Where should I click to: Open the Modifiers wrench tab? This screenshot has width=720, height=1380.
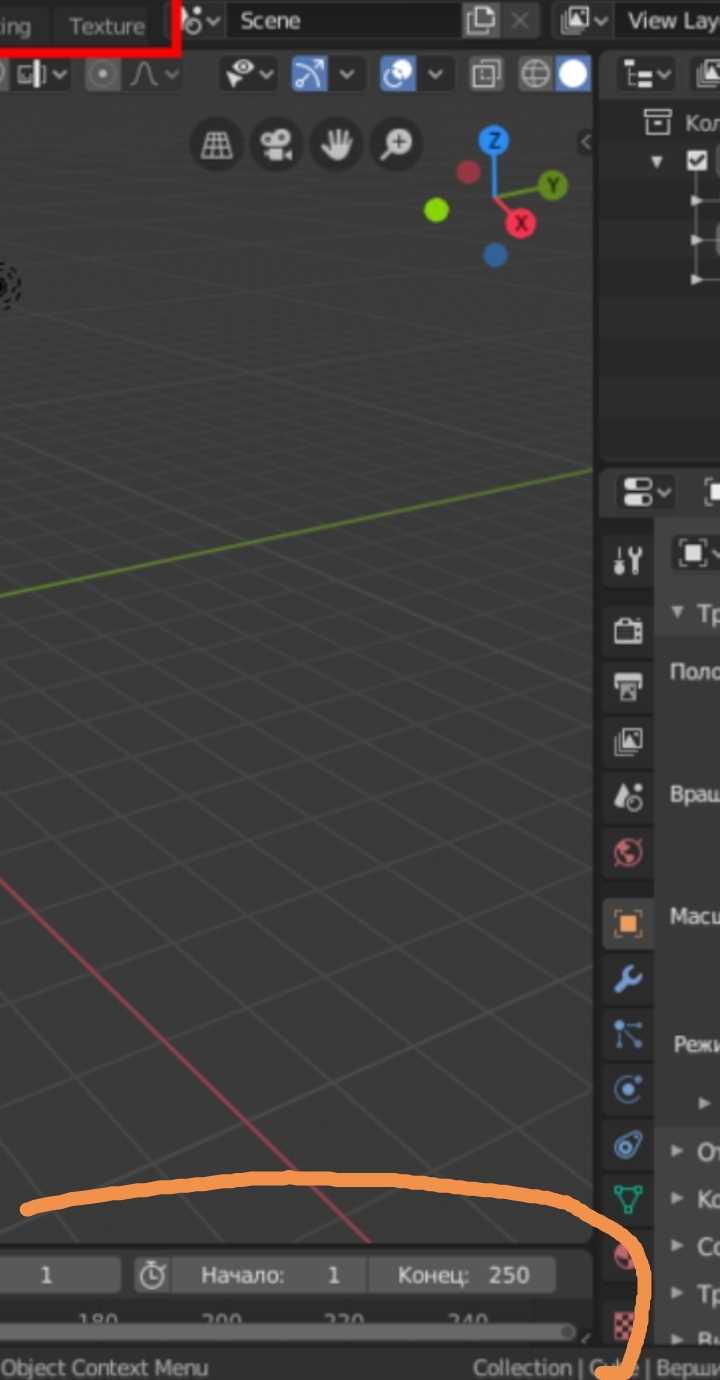click(x=628, y=979)
